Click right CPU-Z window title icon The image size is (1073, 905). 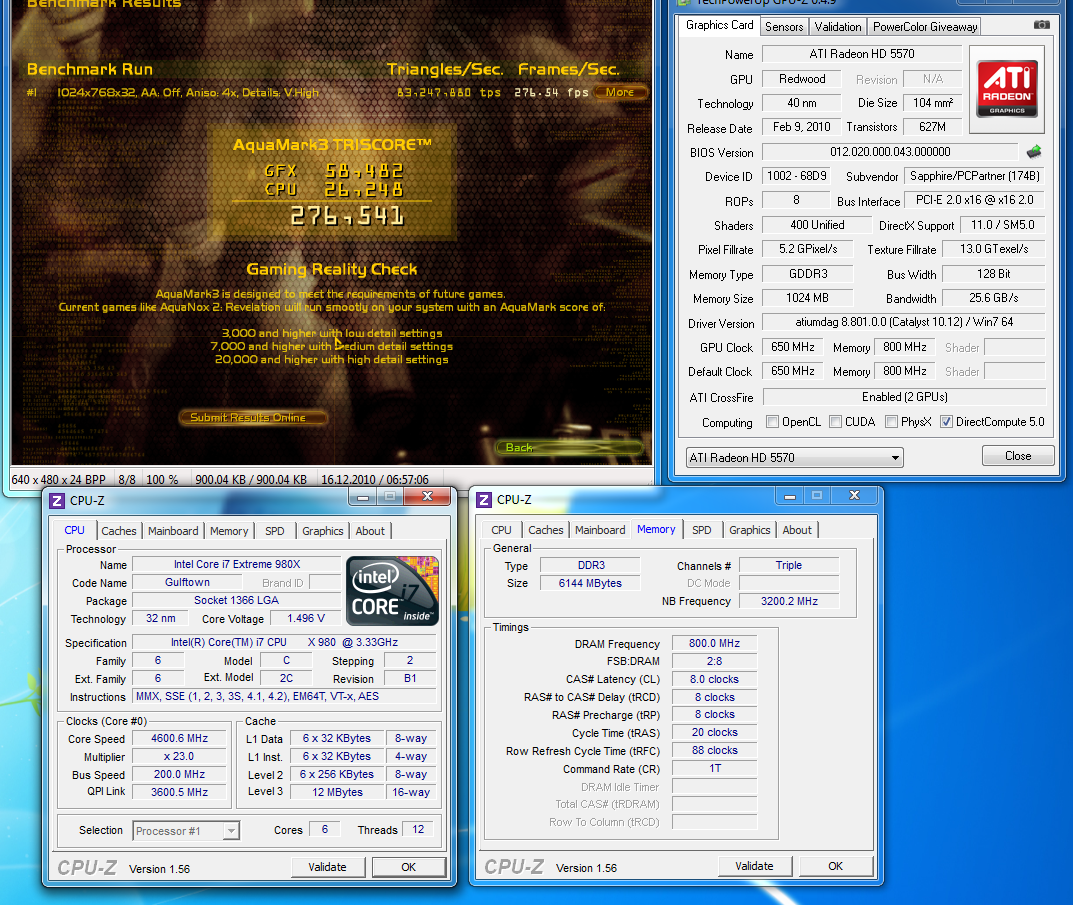click(x=484, y=500)
